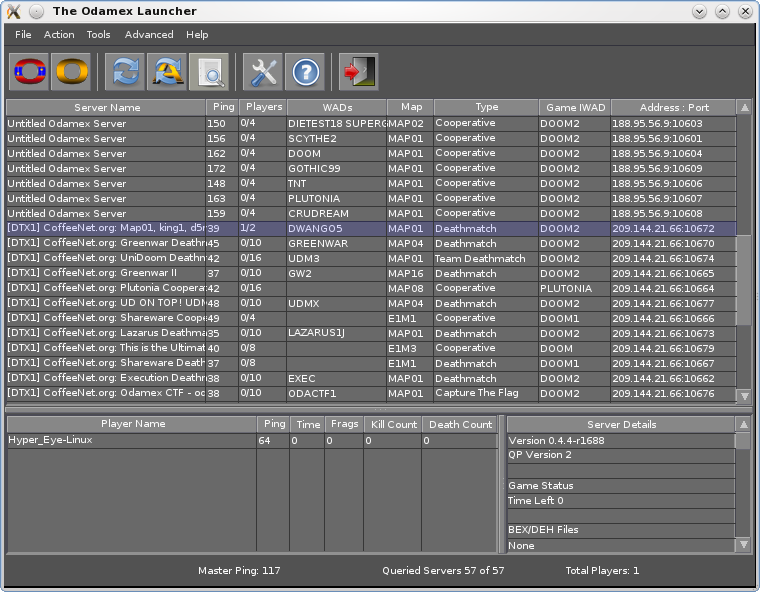Screen dimensions: 760x592
Task: Select the CRUDREAM server row
Action: pos(371,213)
